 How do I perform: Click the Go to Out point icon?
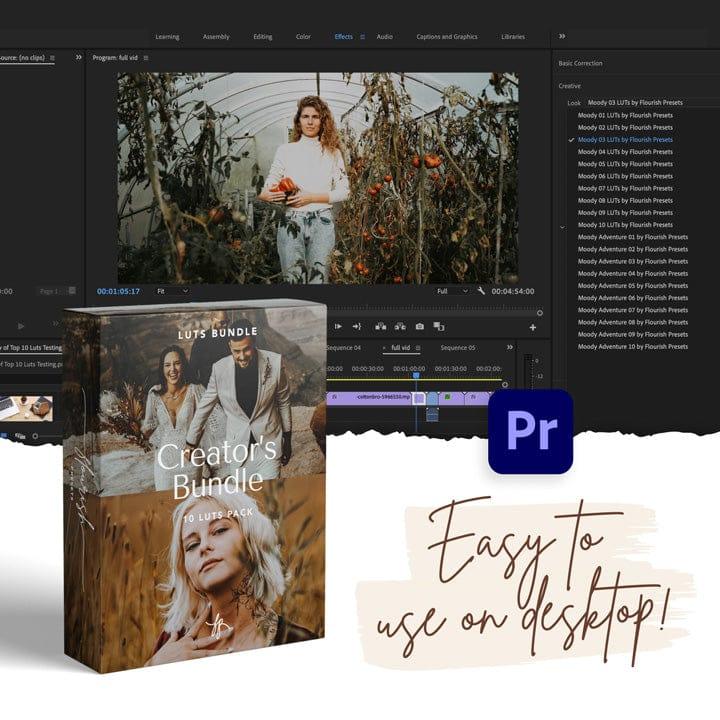click(x=357, y=326)
